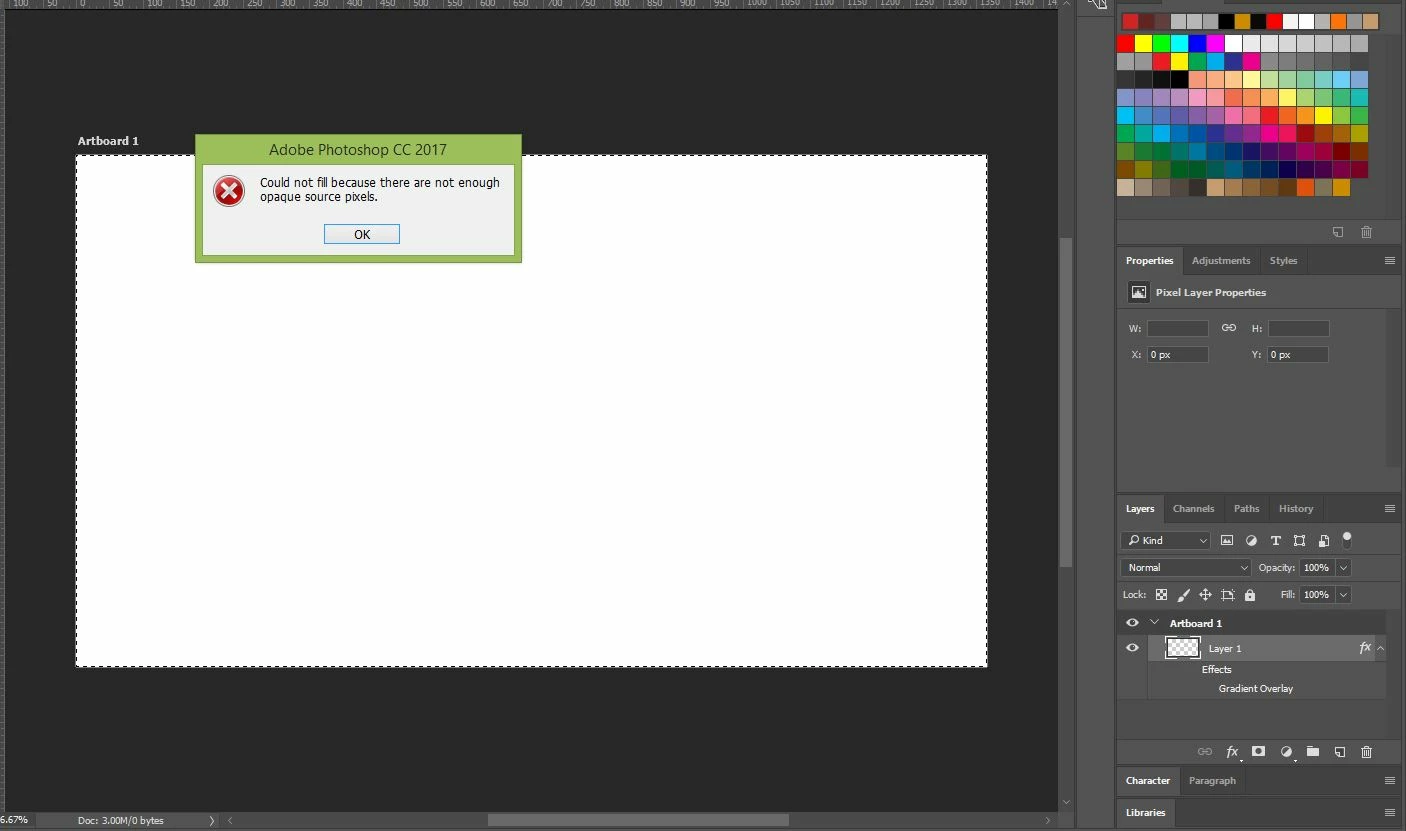Open the Opacity slider dropdown arrow
The width and height of the screenshot is (1406, 831).
pos(1343,568)
